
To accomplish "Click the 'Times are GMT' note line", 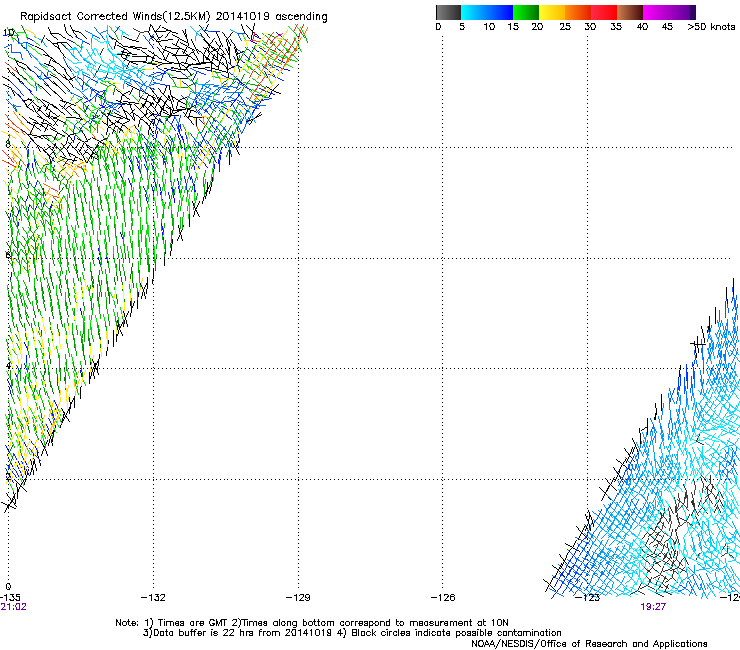I will (x=312, y=623).
